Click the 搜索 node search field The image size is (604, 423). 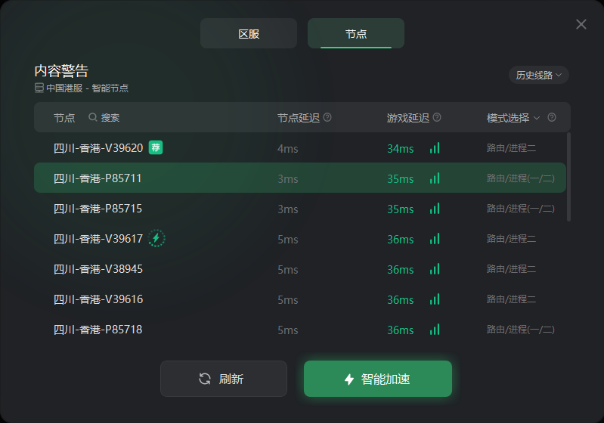click(x=110, y=118)
